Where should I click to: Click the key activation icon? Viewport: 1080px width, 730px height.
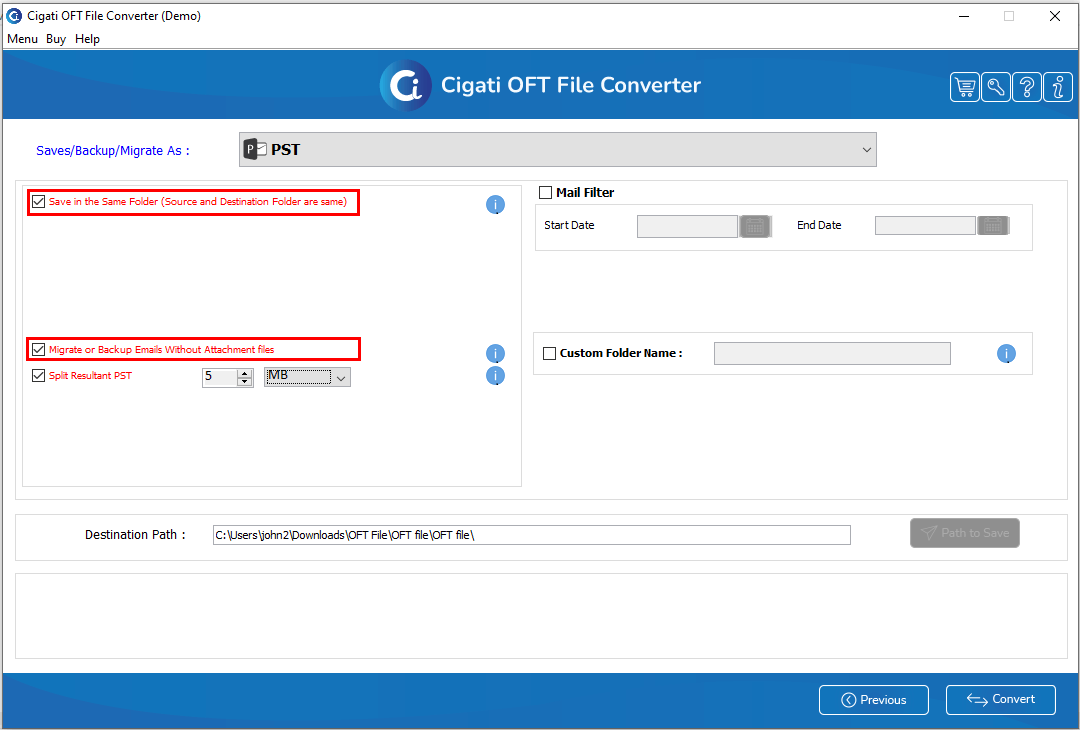[996, 87]
